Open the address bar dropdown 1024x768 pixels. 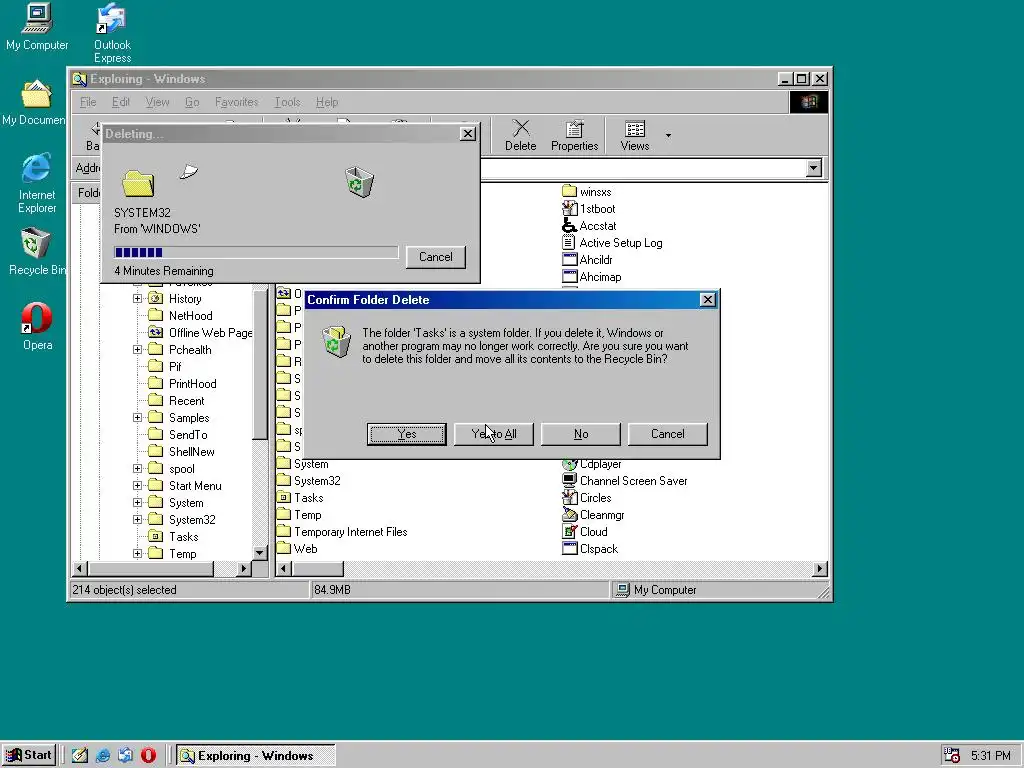(813, 168)
